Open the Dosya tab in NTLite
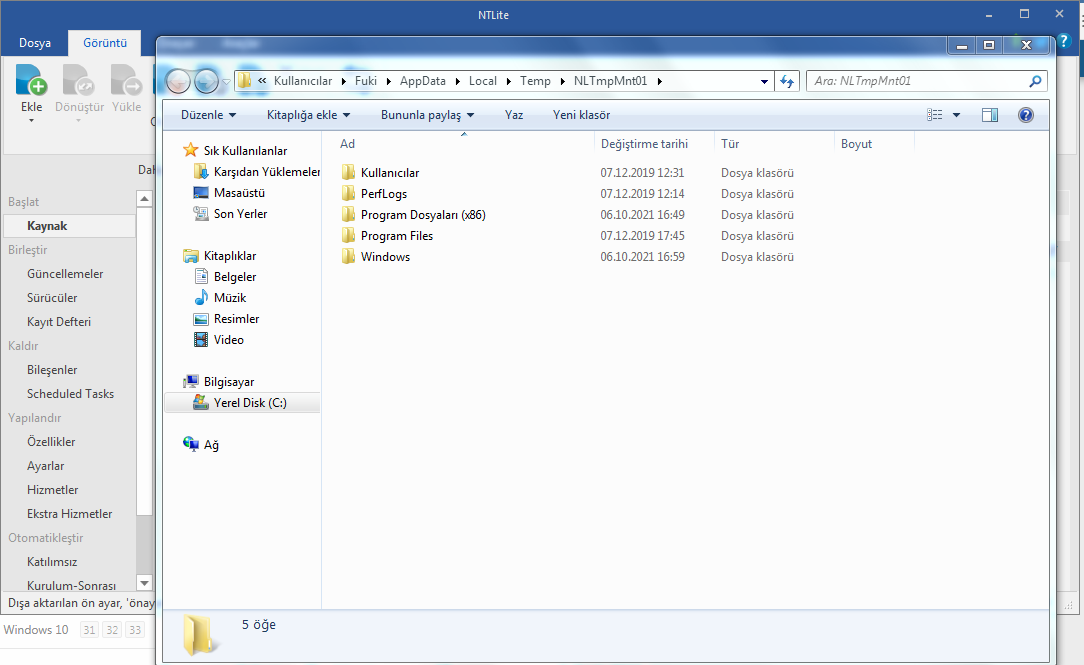Screen dimensions: 1084x665 pos(35,43)
